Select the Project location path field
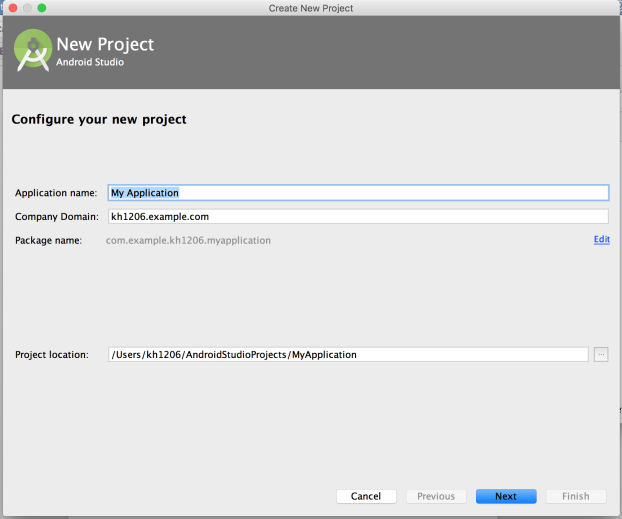622x519 pixels. tap(348, 354)
